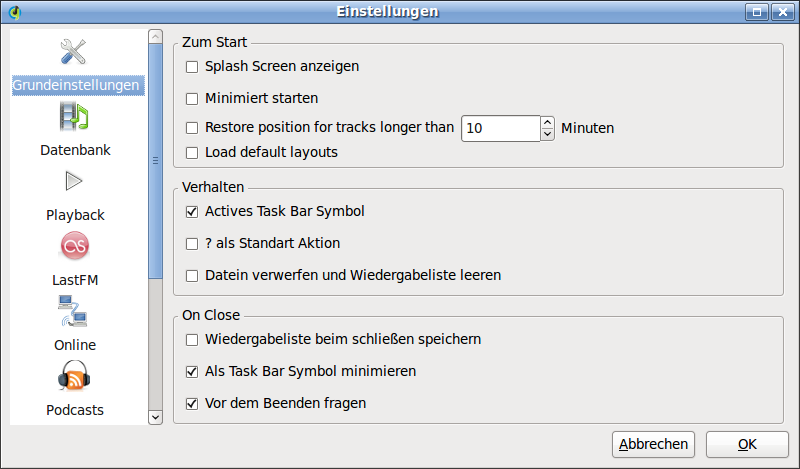Toggle Load default layouts checkbox

pos(192,153)
